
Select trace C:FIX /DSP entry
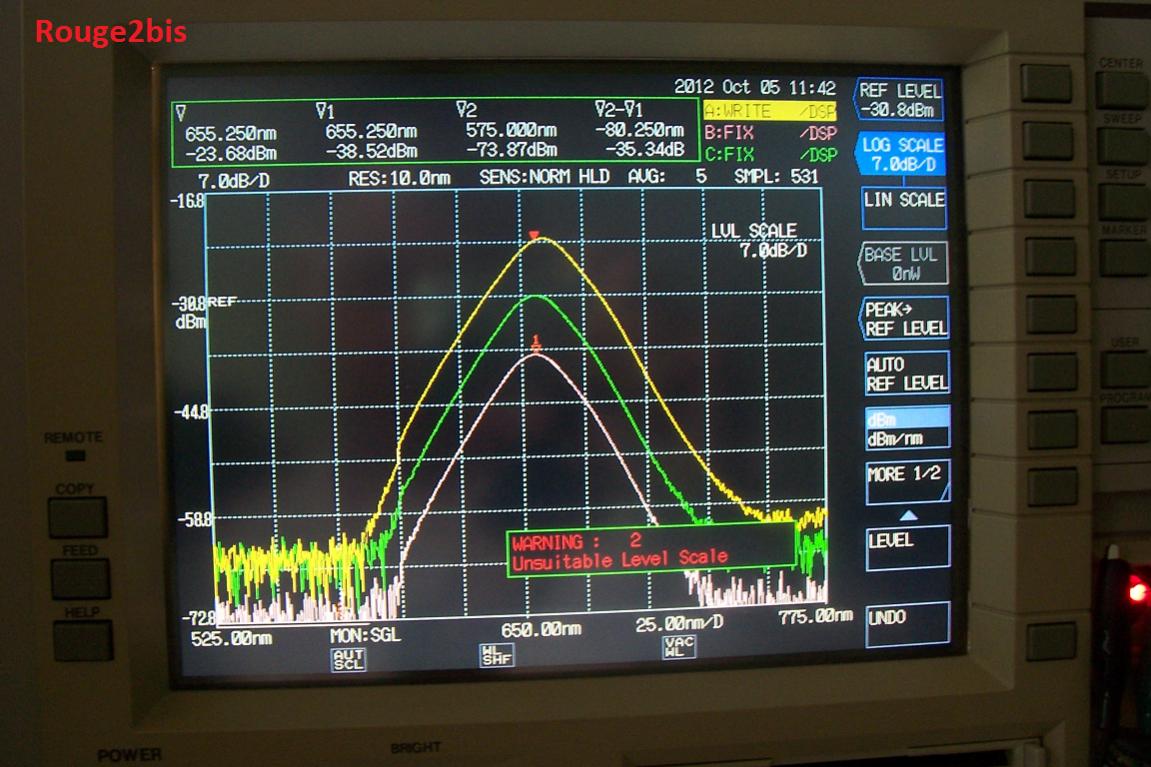770,155
